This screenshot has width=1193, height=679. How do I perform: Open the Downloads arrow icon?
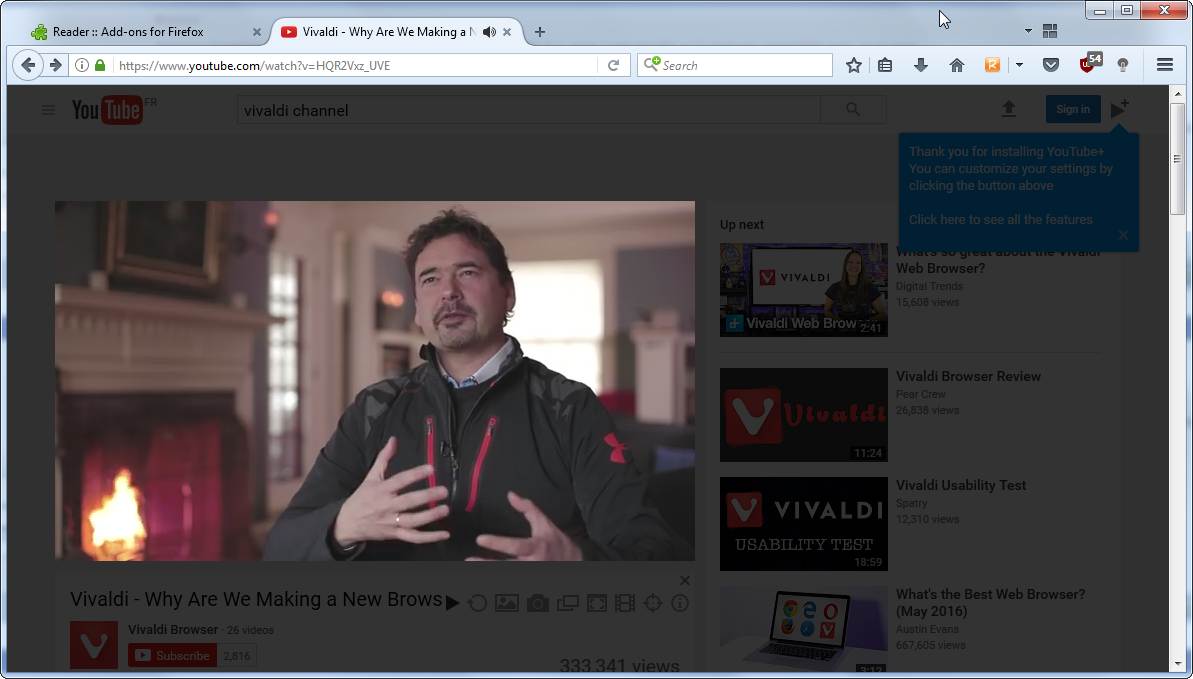click(921, 65)
